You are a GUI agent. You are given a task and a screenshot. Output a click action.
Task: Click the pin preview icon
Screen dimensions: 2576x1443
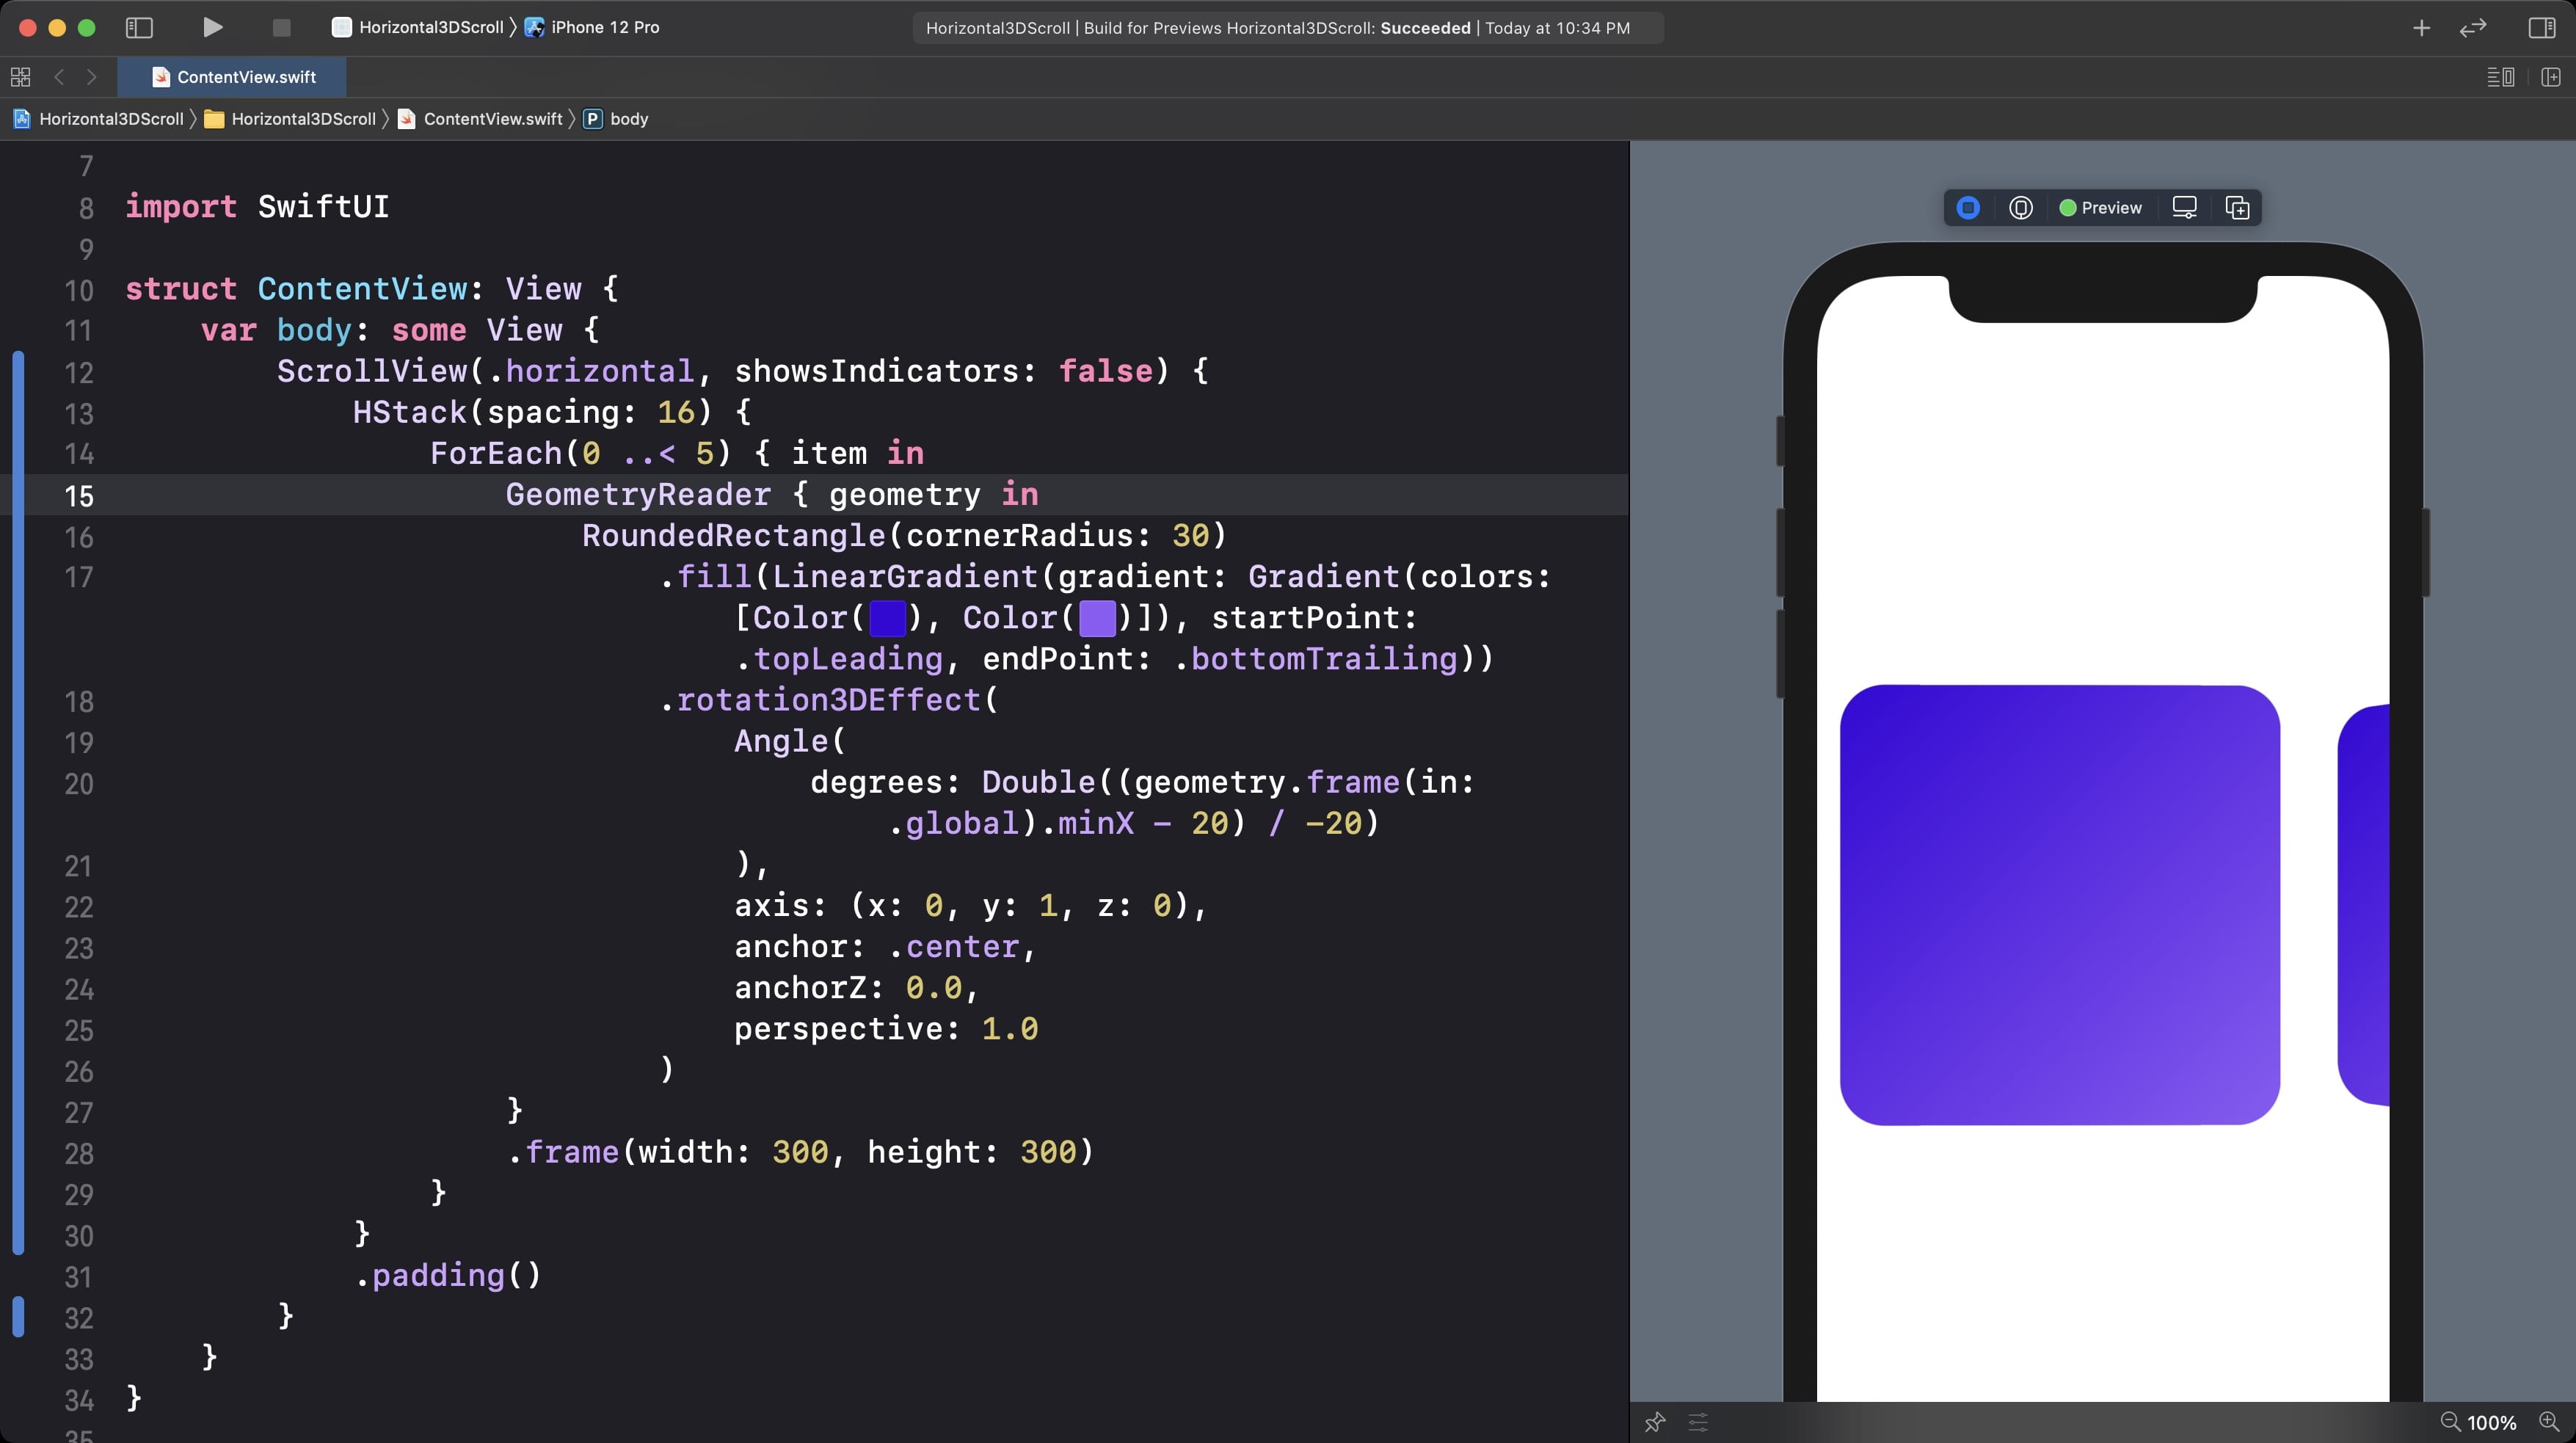pos(1655,1421)
